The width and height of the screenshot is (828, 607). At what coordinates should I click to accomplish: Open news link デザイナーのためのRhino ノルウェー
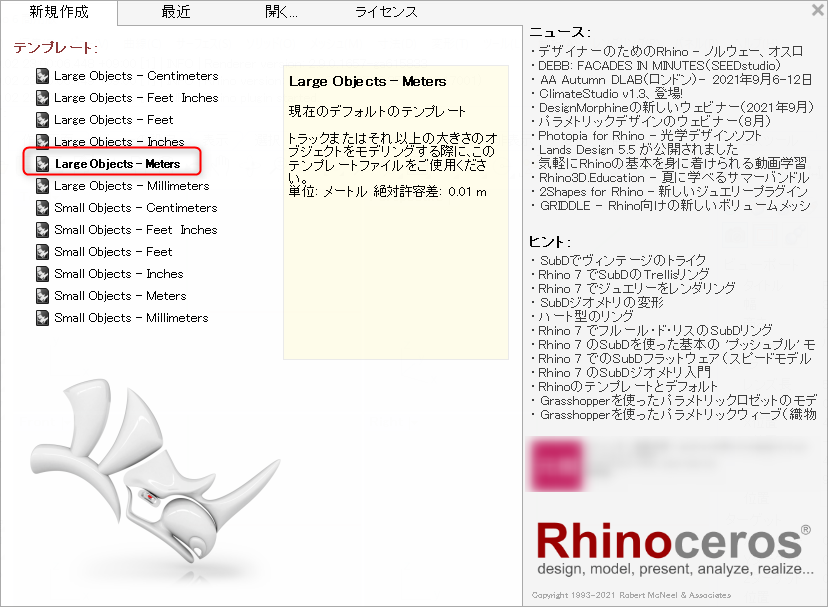point(671,52)
